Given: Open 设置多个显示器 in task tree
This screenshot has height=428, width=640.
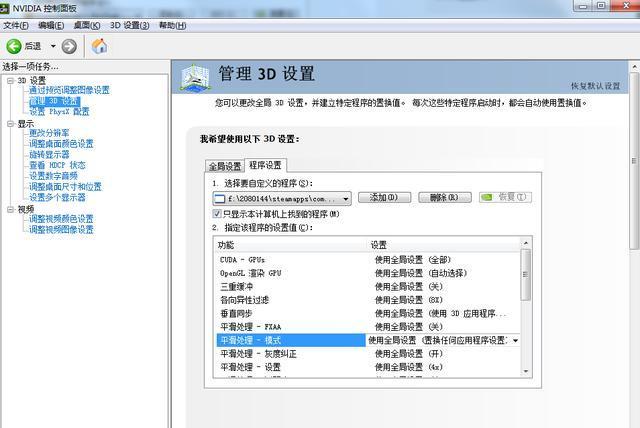Looking at the screenshot, I should click(57, 197).
